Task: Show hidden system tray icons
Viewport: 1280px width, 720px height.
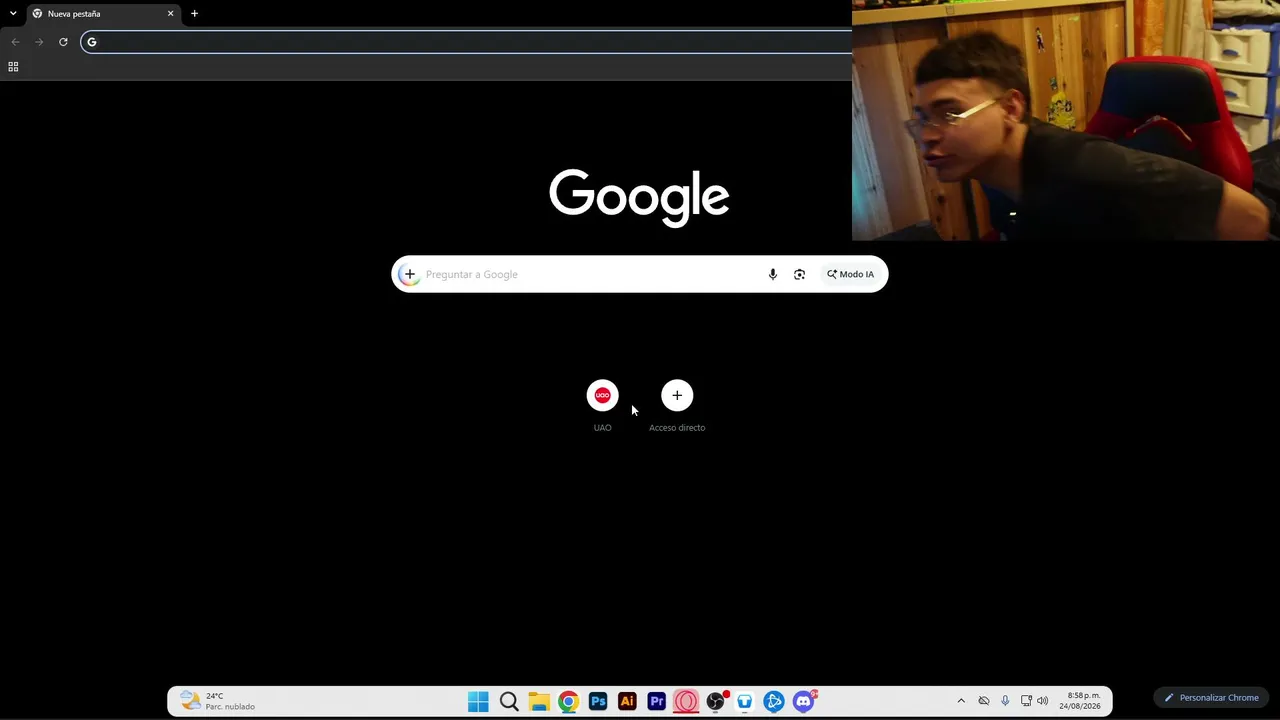Action: (x=961, y=701)
